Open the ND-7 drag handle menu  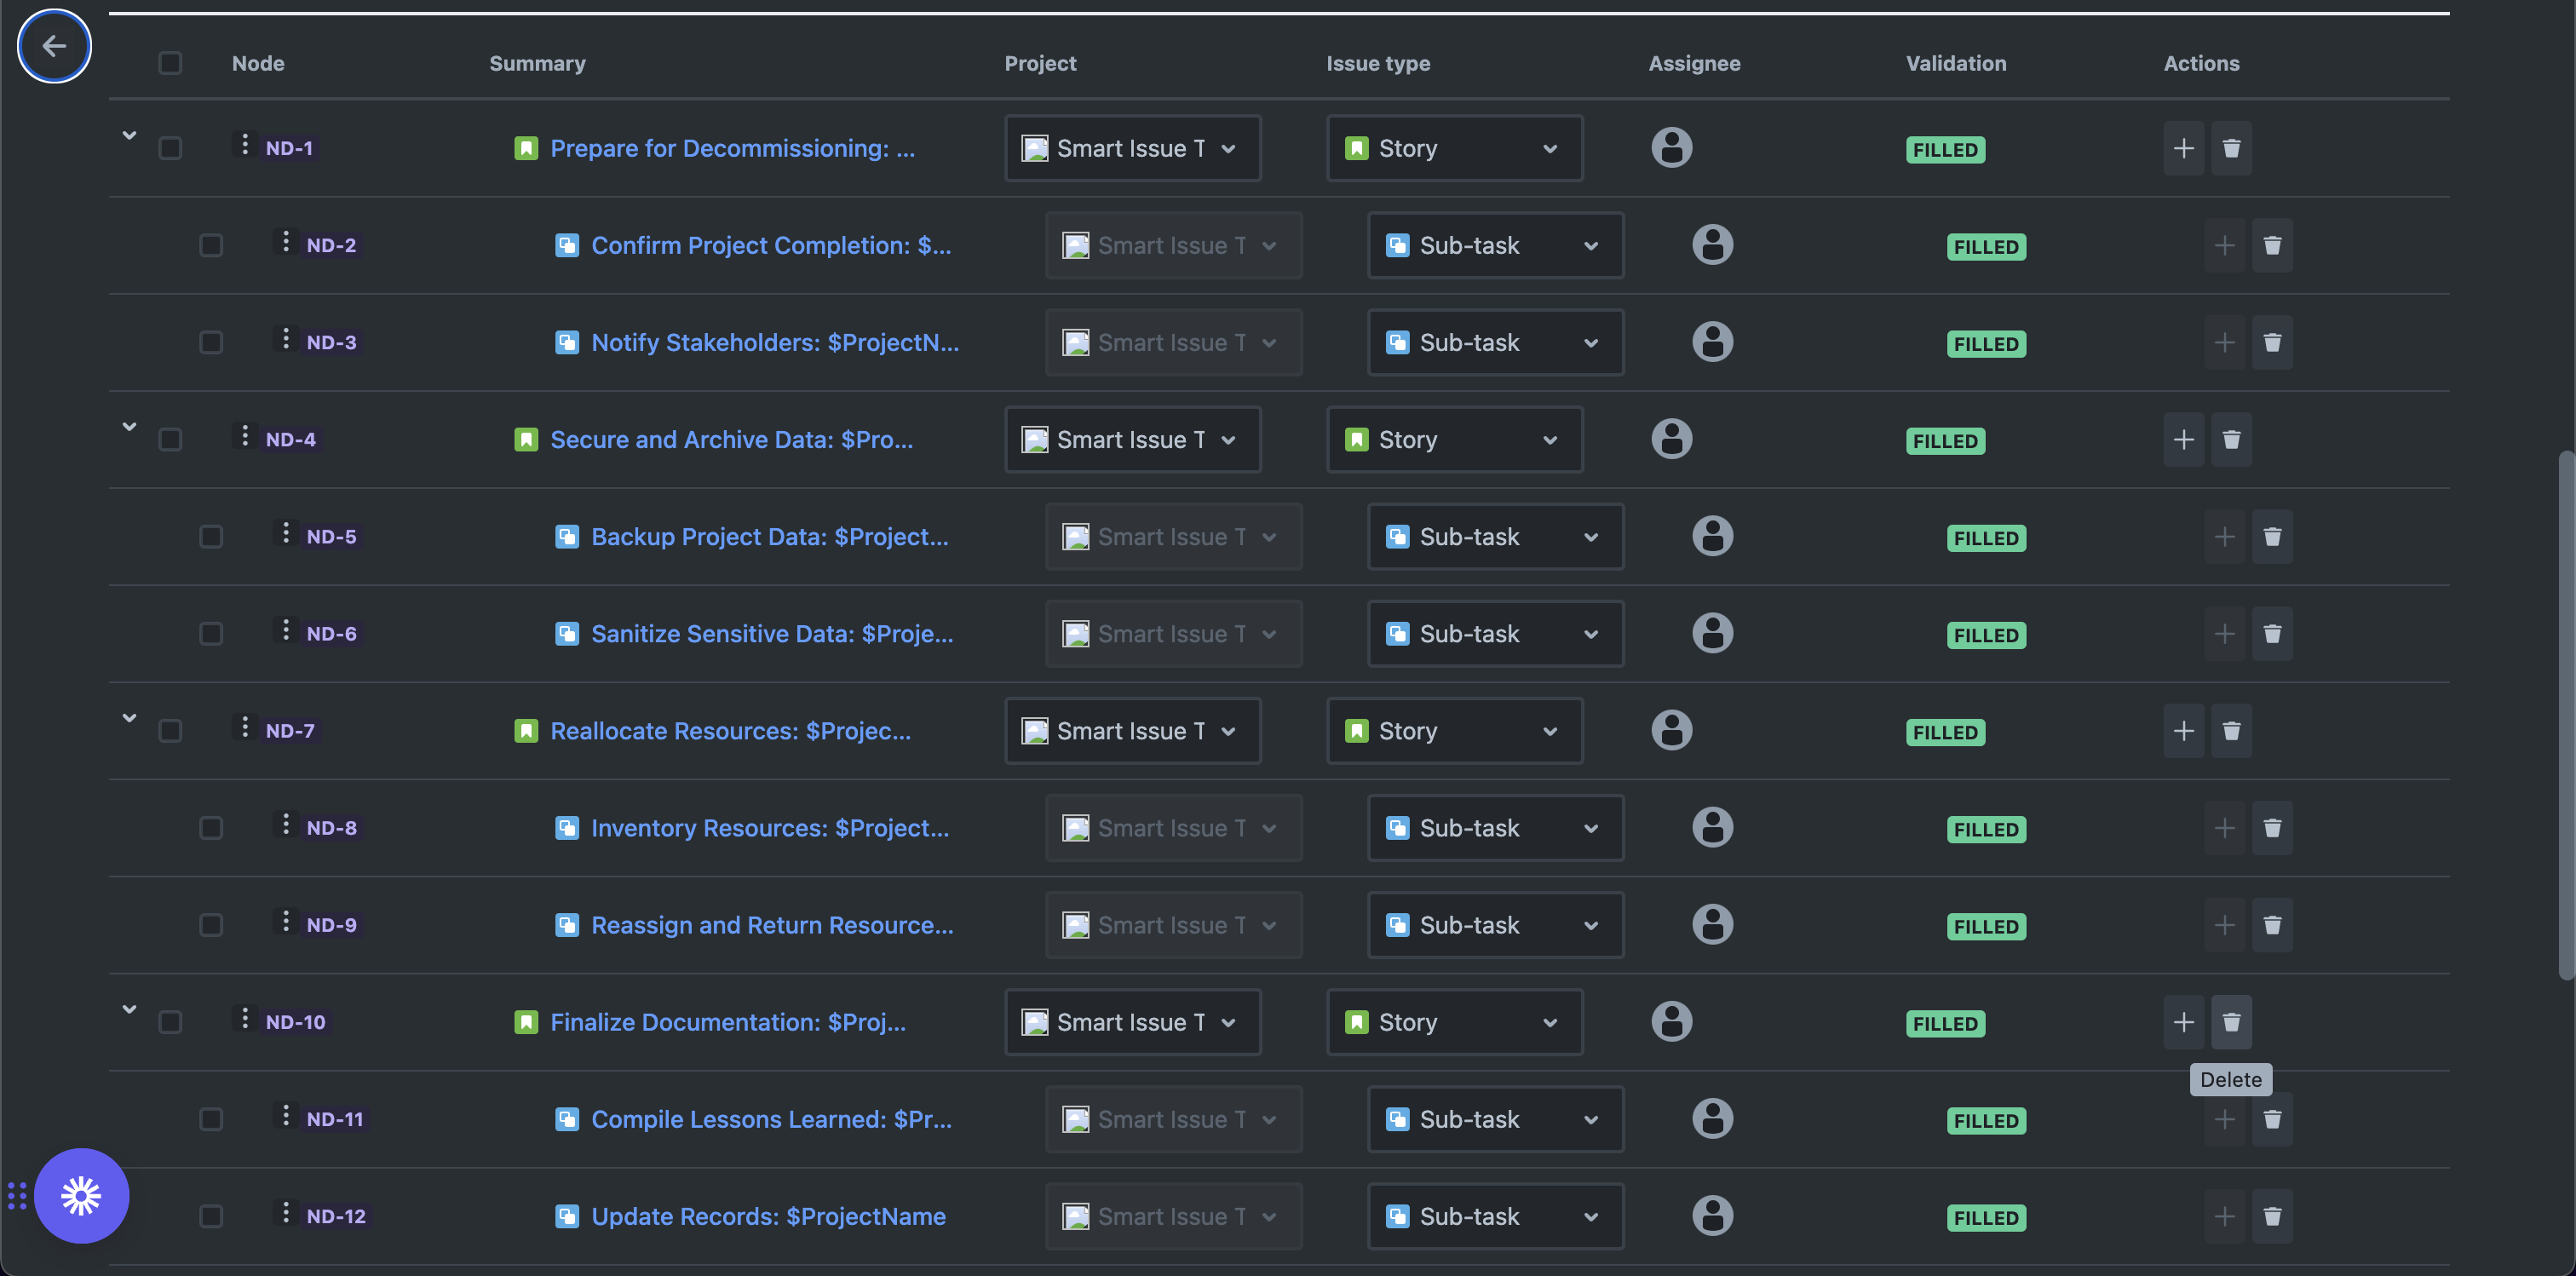pos(245,728)
